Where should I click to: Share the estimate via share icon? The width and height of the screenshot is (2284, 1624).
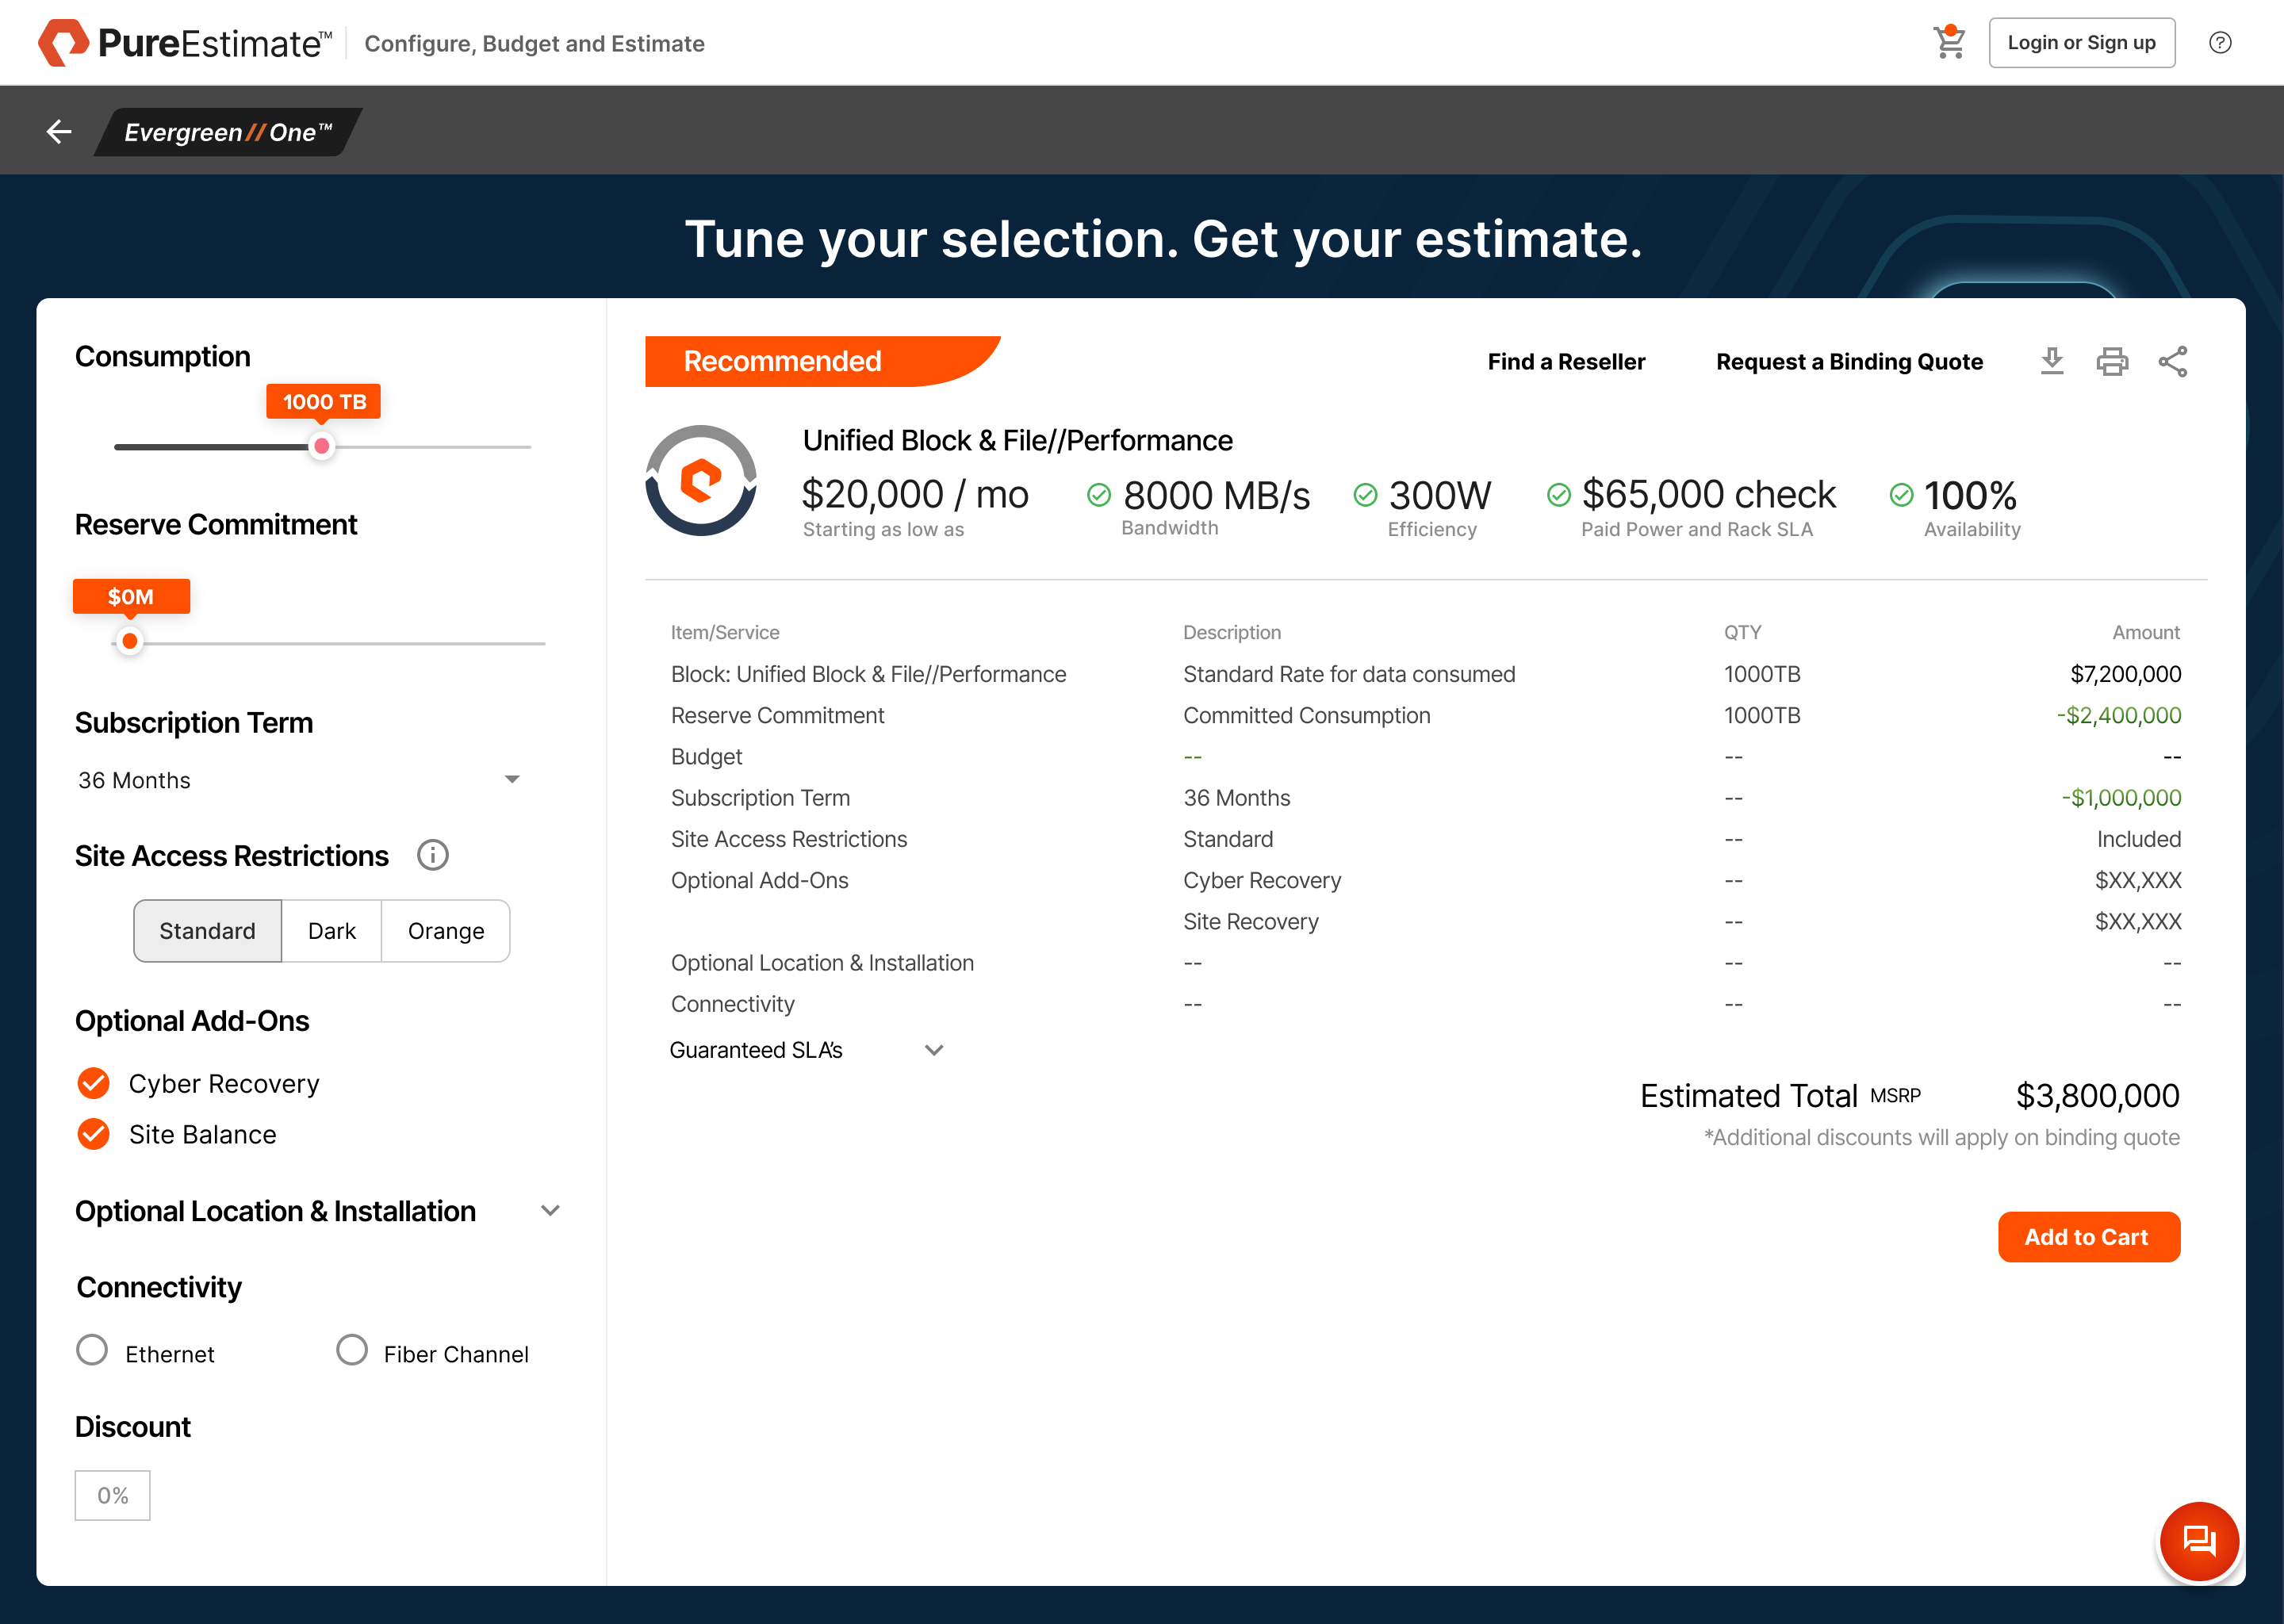pyautogui.click(x=2173, y=361)
